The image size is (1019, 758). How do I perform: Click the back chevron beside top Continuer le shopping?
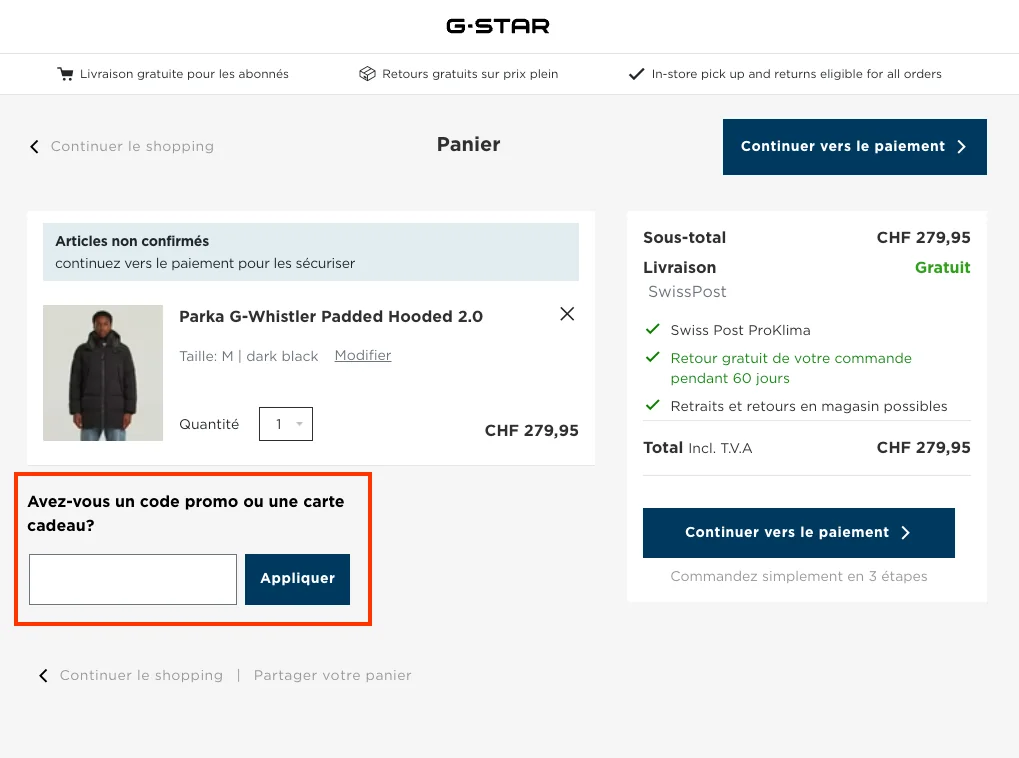point(34,146)
